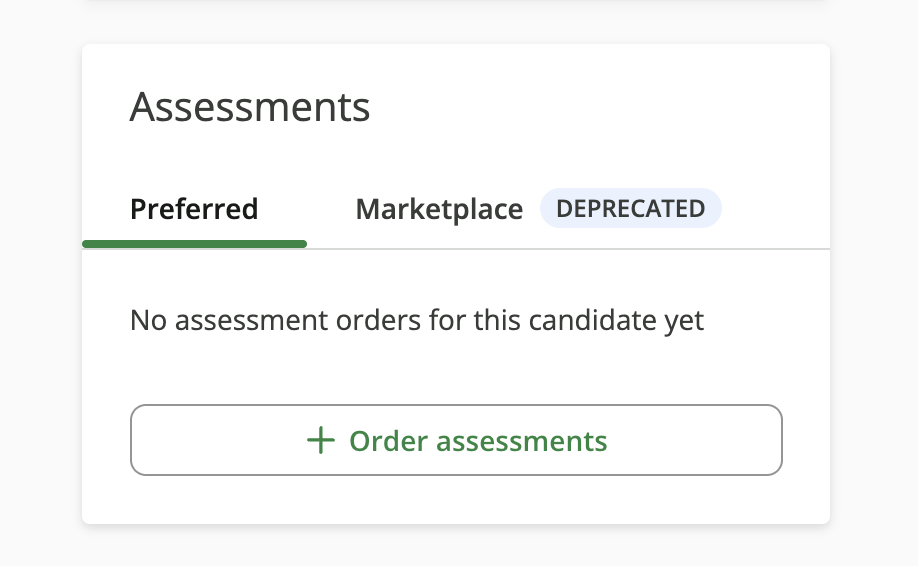This screenshot has width=918, height=566.
Task: Click the plus icon in Order assessments
Action: click(321, 440)
